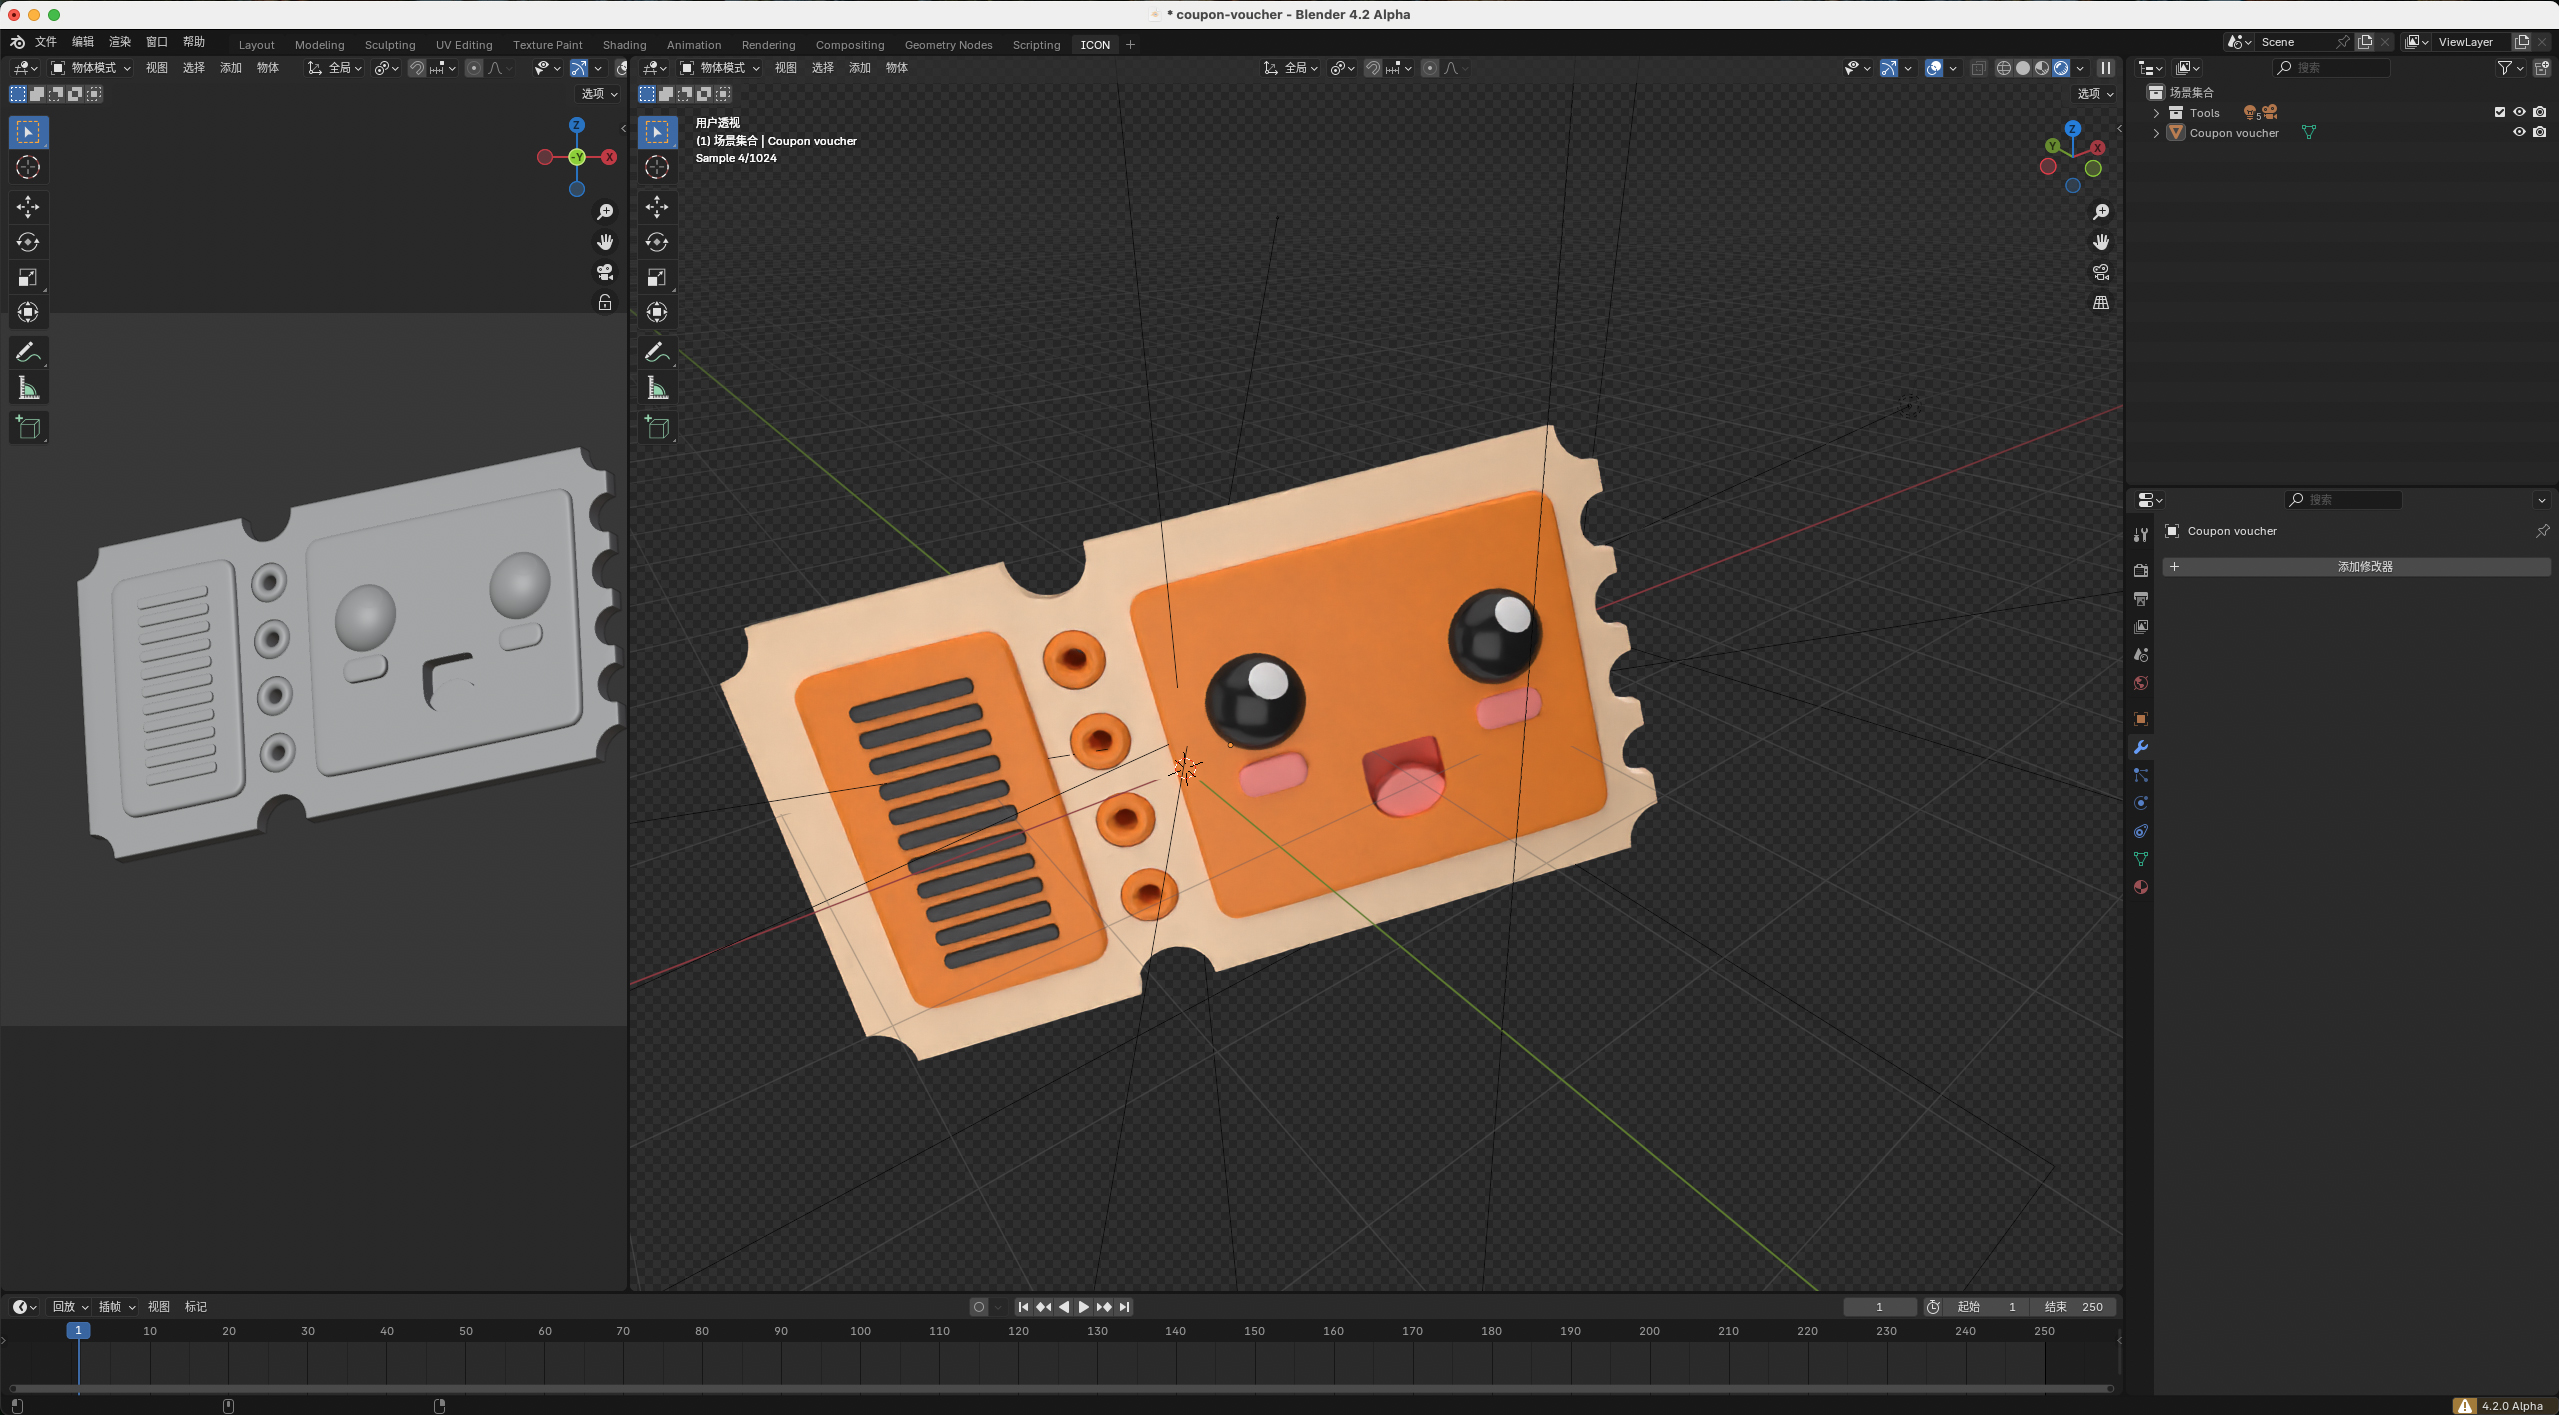The height and width of the screenshot is (1415, 2559).
Task: Toggle Tools collection exclude checkbox
Action: pos(2500,112)
